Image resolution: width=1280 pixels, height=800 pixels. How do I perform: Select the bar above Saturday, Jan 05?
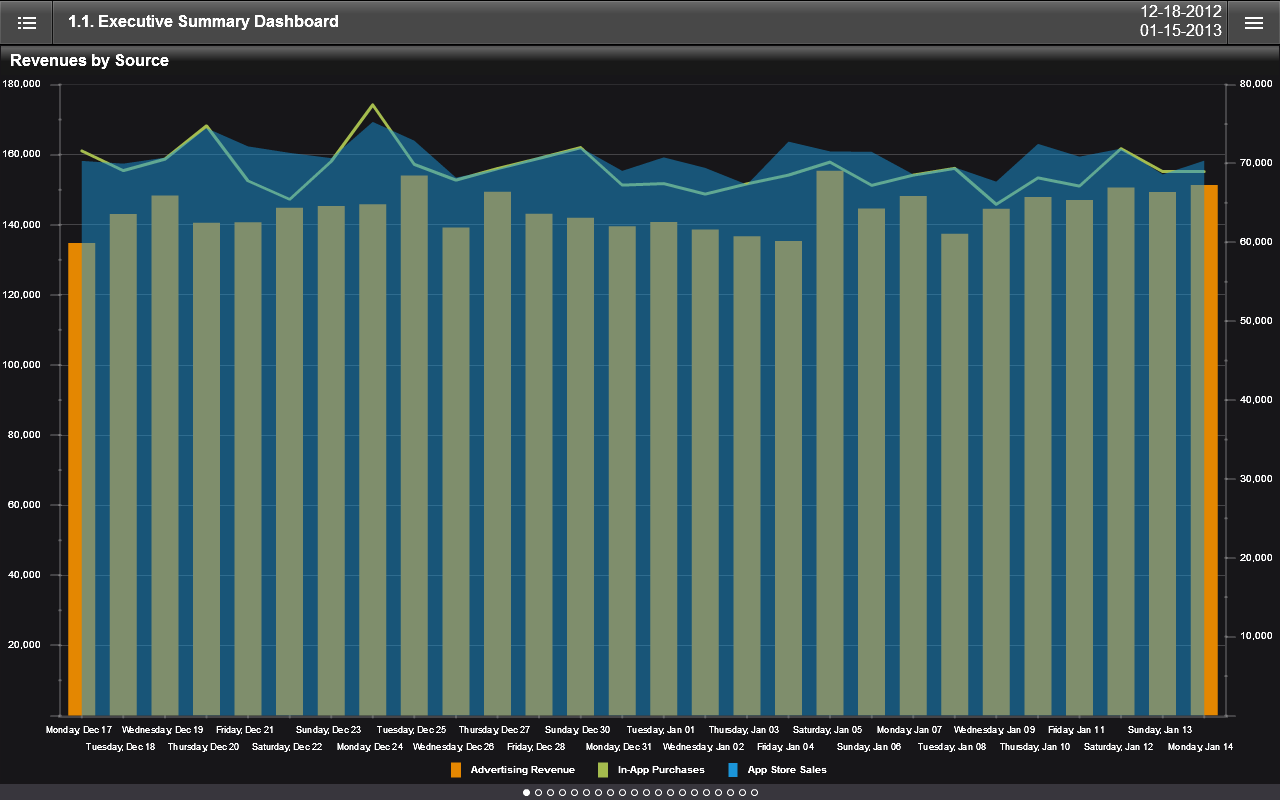830,443
